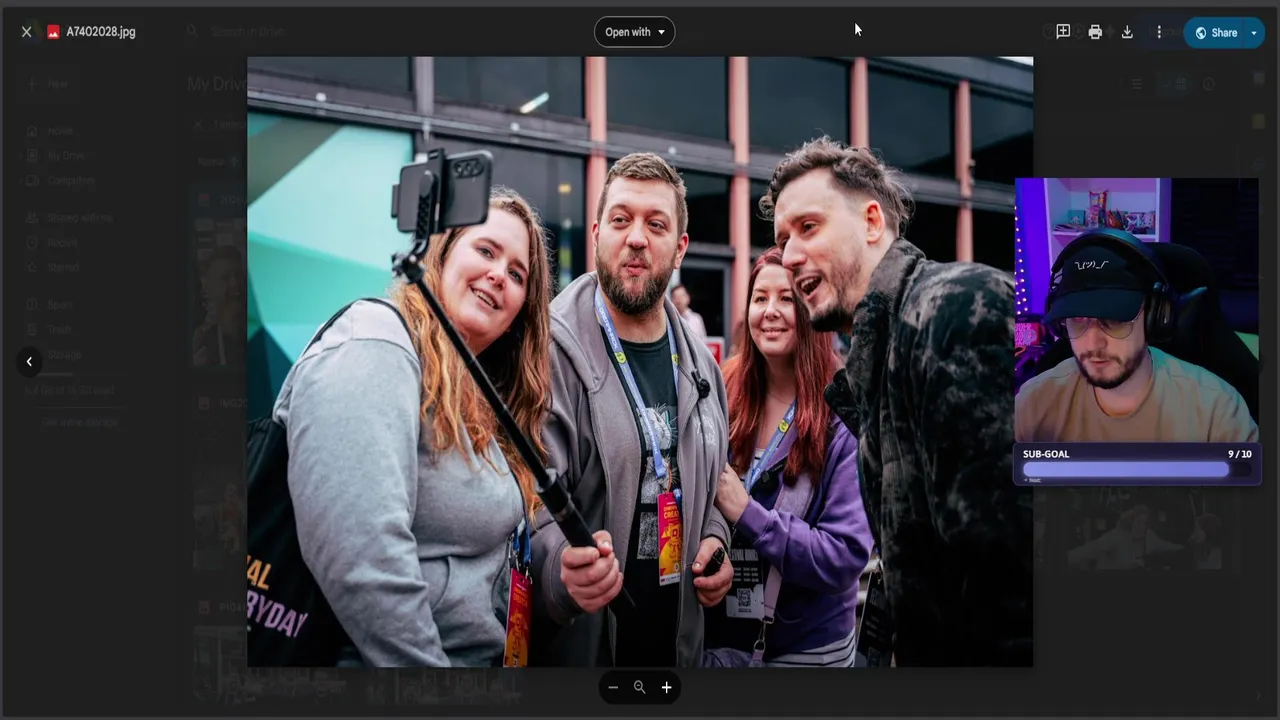
Task: Zoom in with the plus button
Action: 666,687
